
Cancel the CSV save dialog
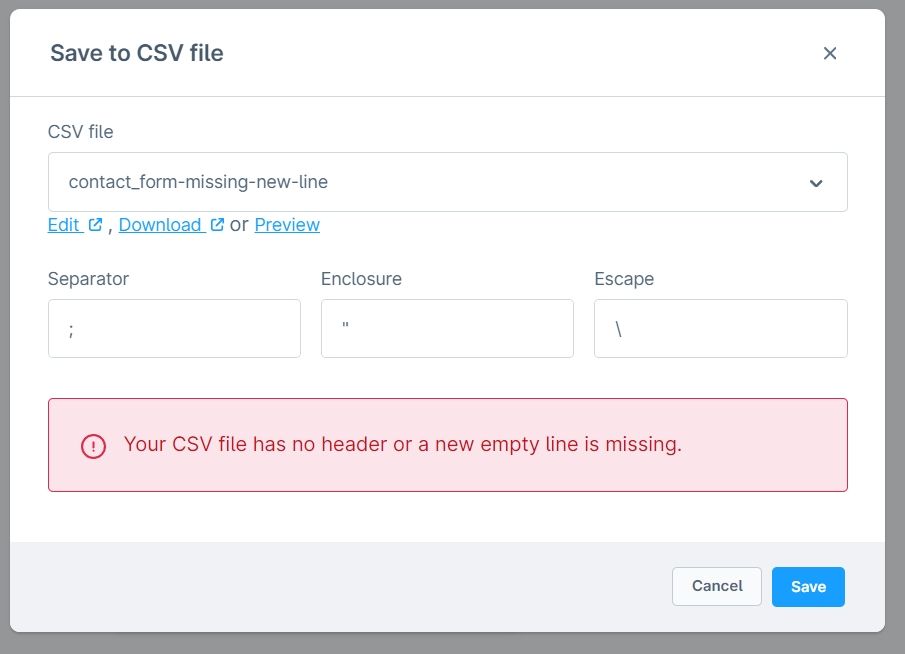717,586
